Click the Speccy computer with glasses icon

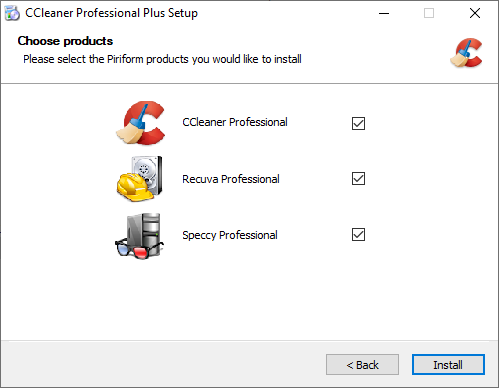(x=139, y=236)
